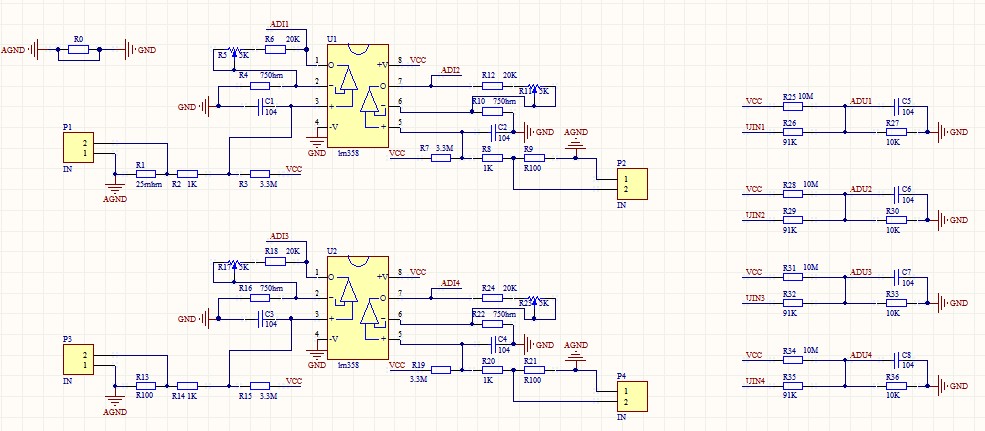Select resistor R14 1K
Viewport: 985px width, 431px height.
tap(187, 386)
